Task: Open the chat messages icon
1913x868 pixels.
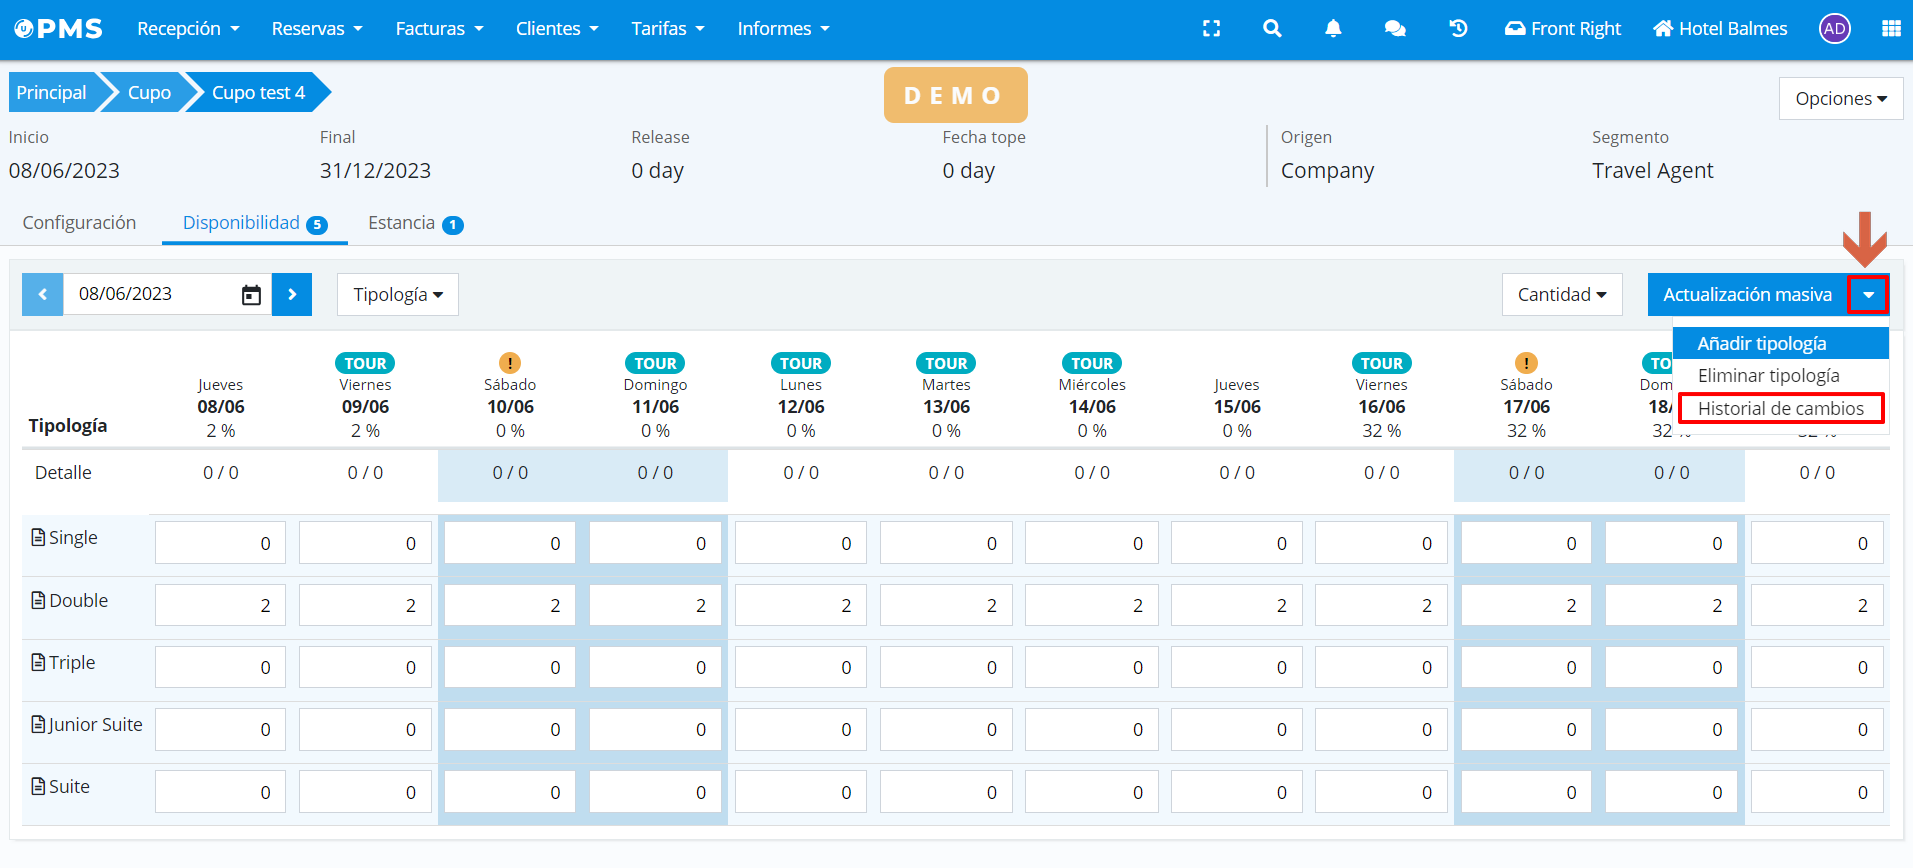Action: pos(1395,29)
